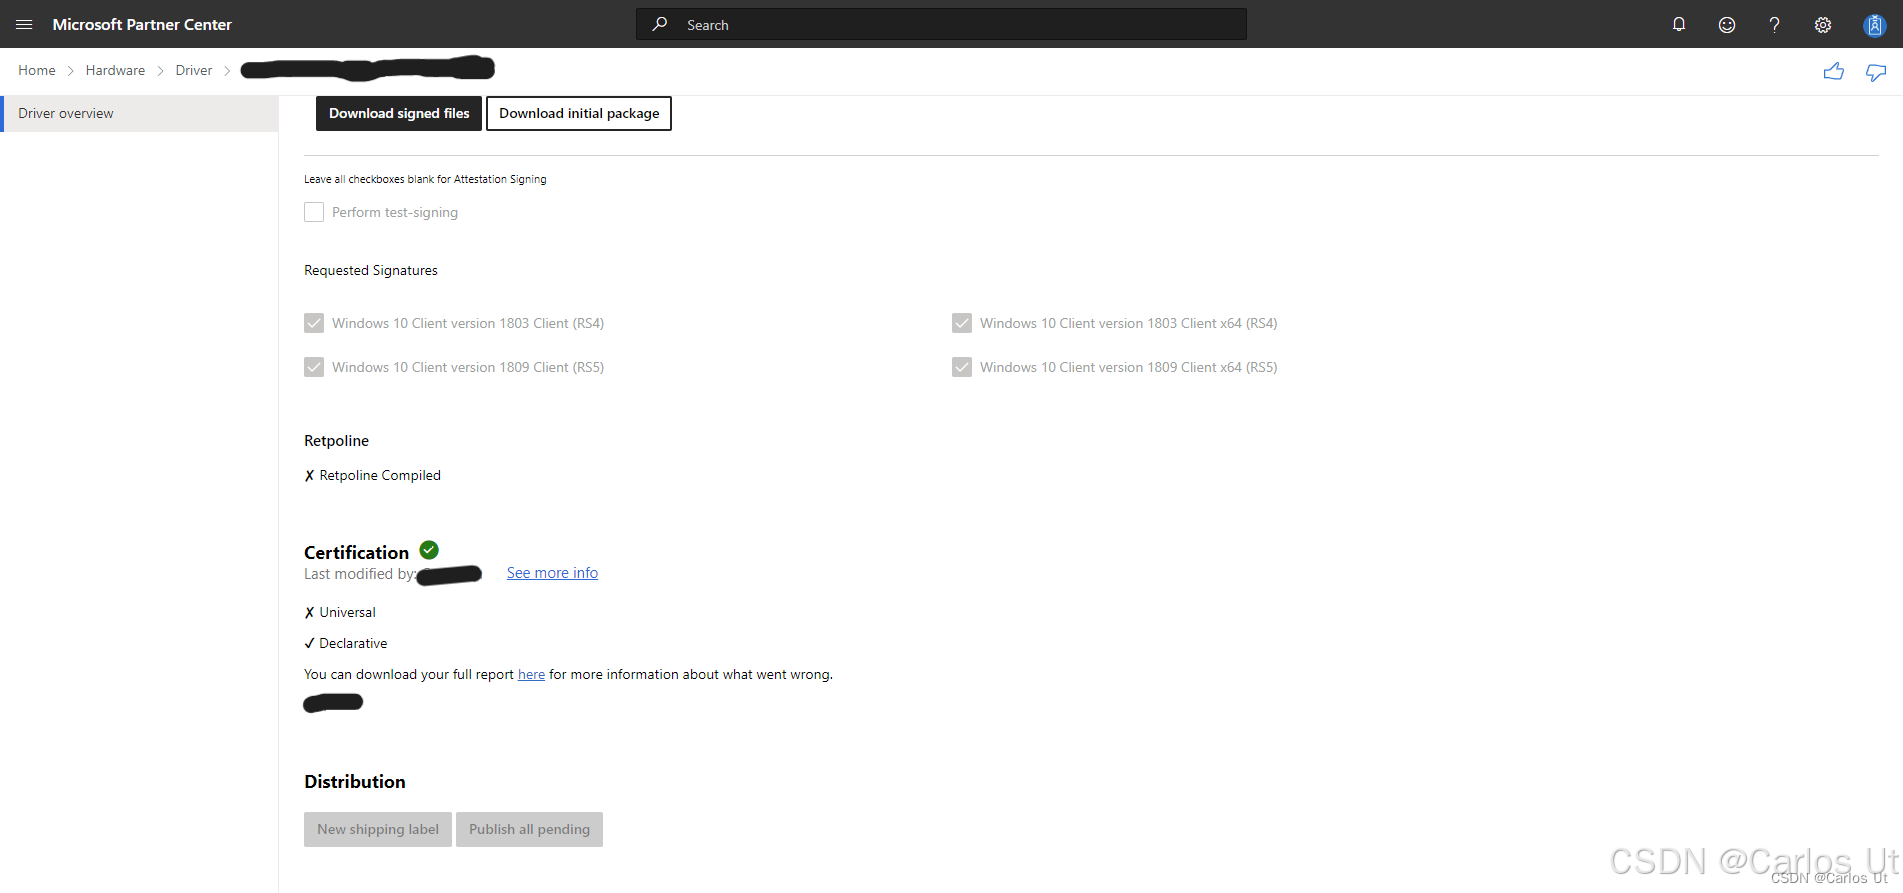Select Driver overview in sidebar
The image size is (1903, 893).
click(x=140, y=113)
